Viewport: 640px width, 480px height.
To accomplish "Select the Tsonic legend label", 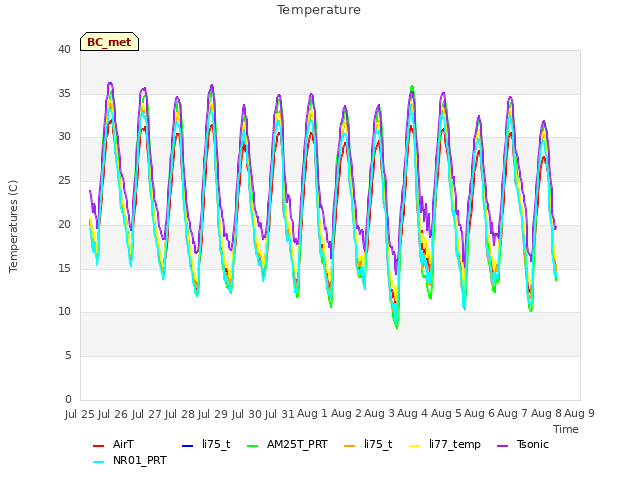I will coord(533,444).
